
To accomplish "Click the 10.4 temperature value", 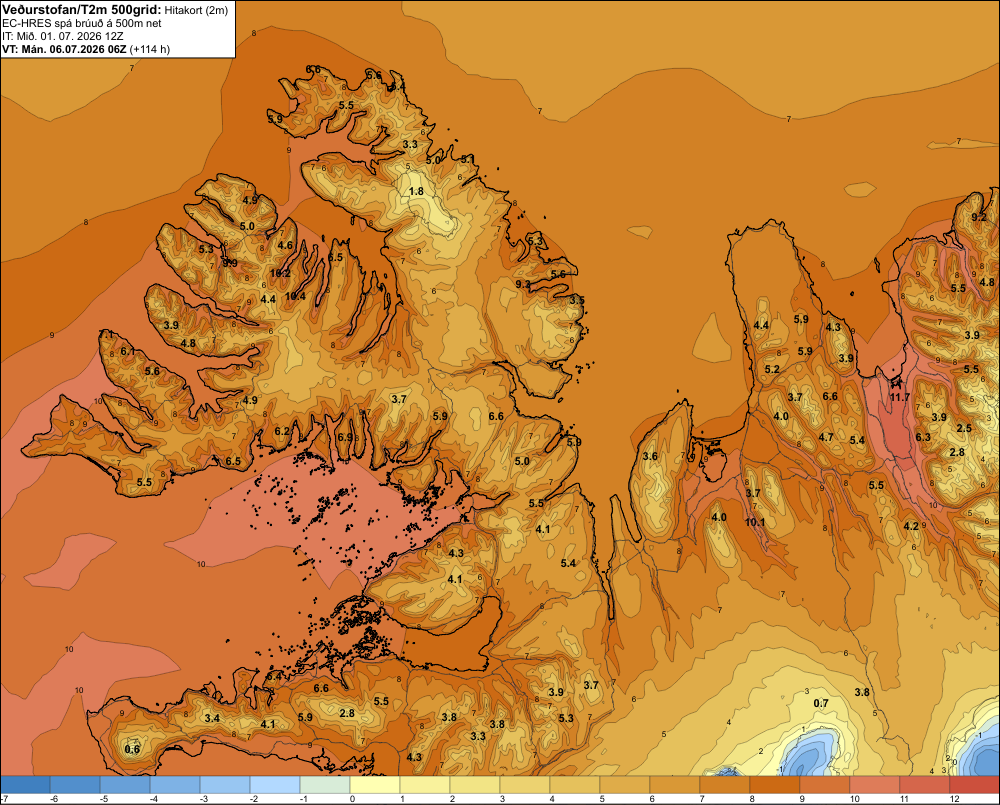I will [x=295, y=296].
